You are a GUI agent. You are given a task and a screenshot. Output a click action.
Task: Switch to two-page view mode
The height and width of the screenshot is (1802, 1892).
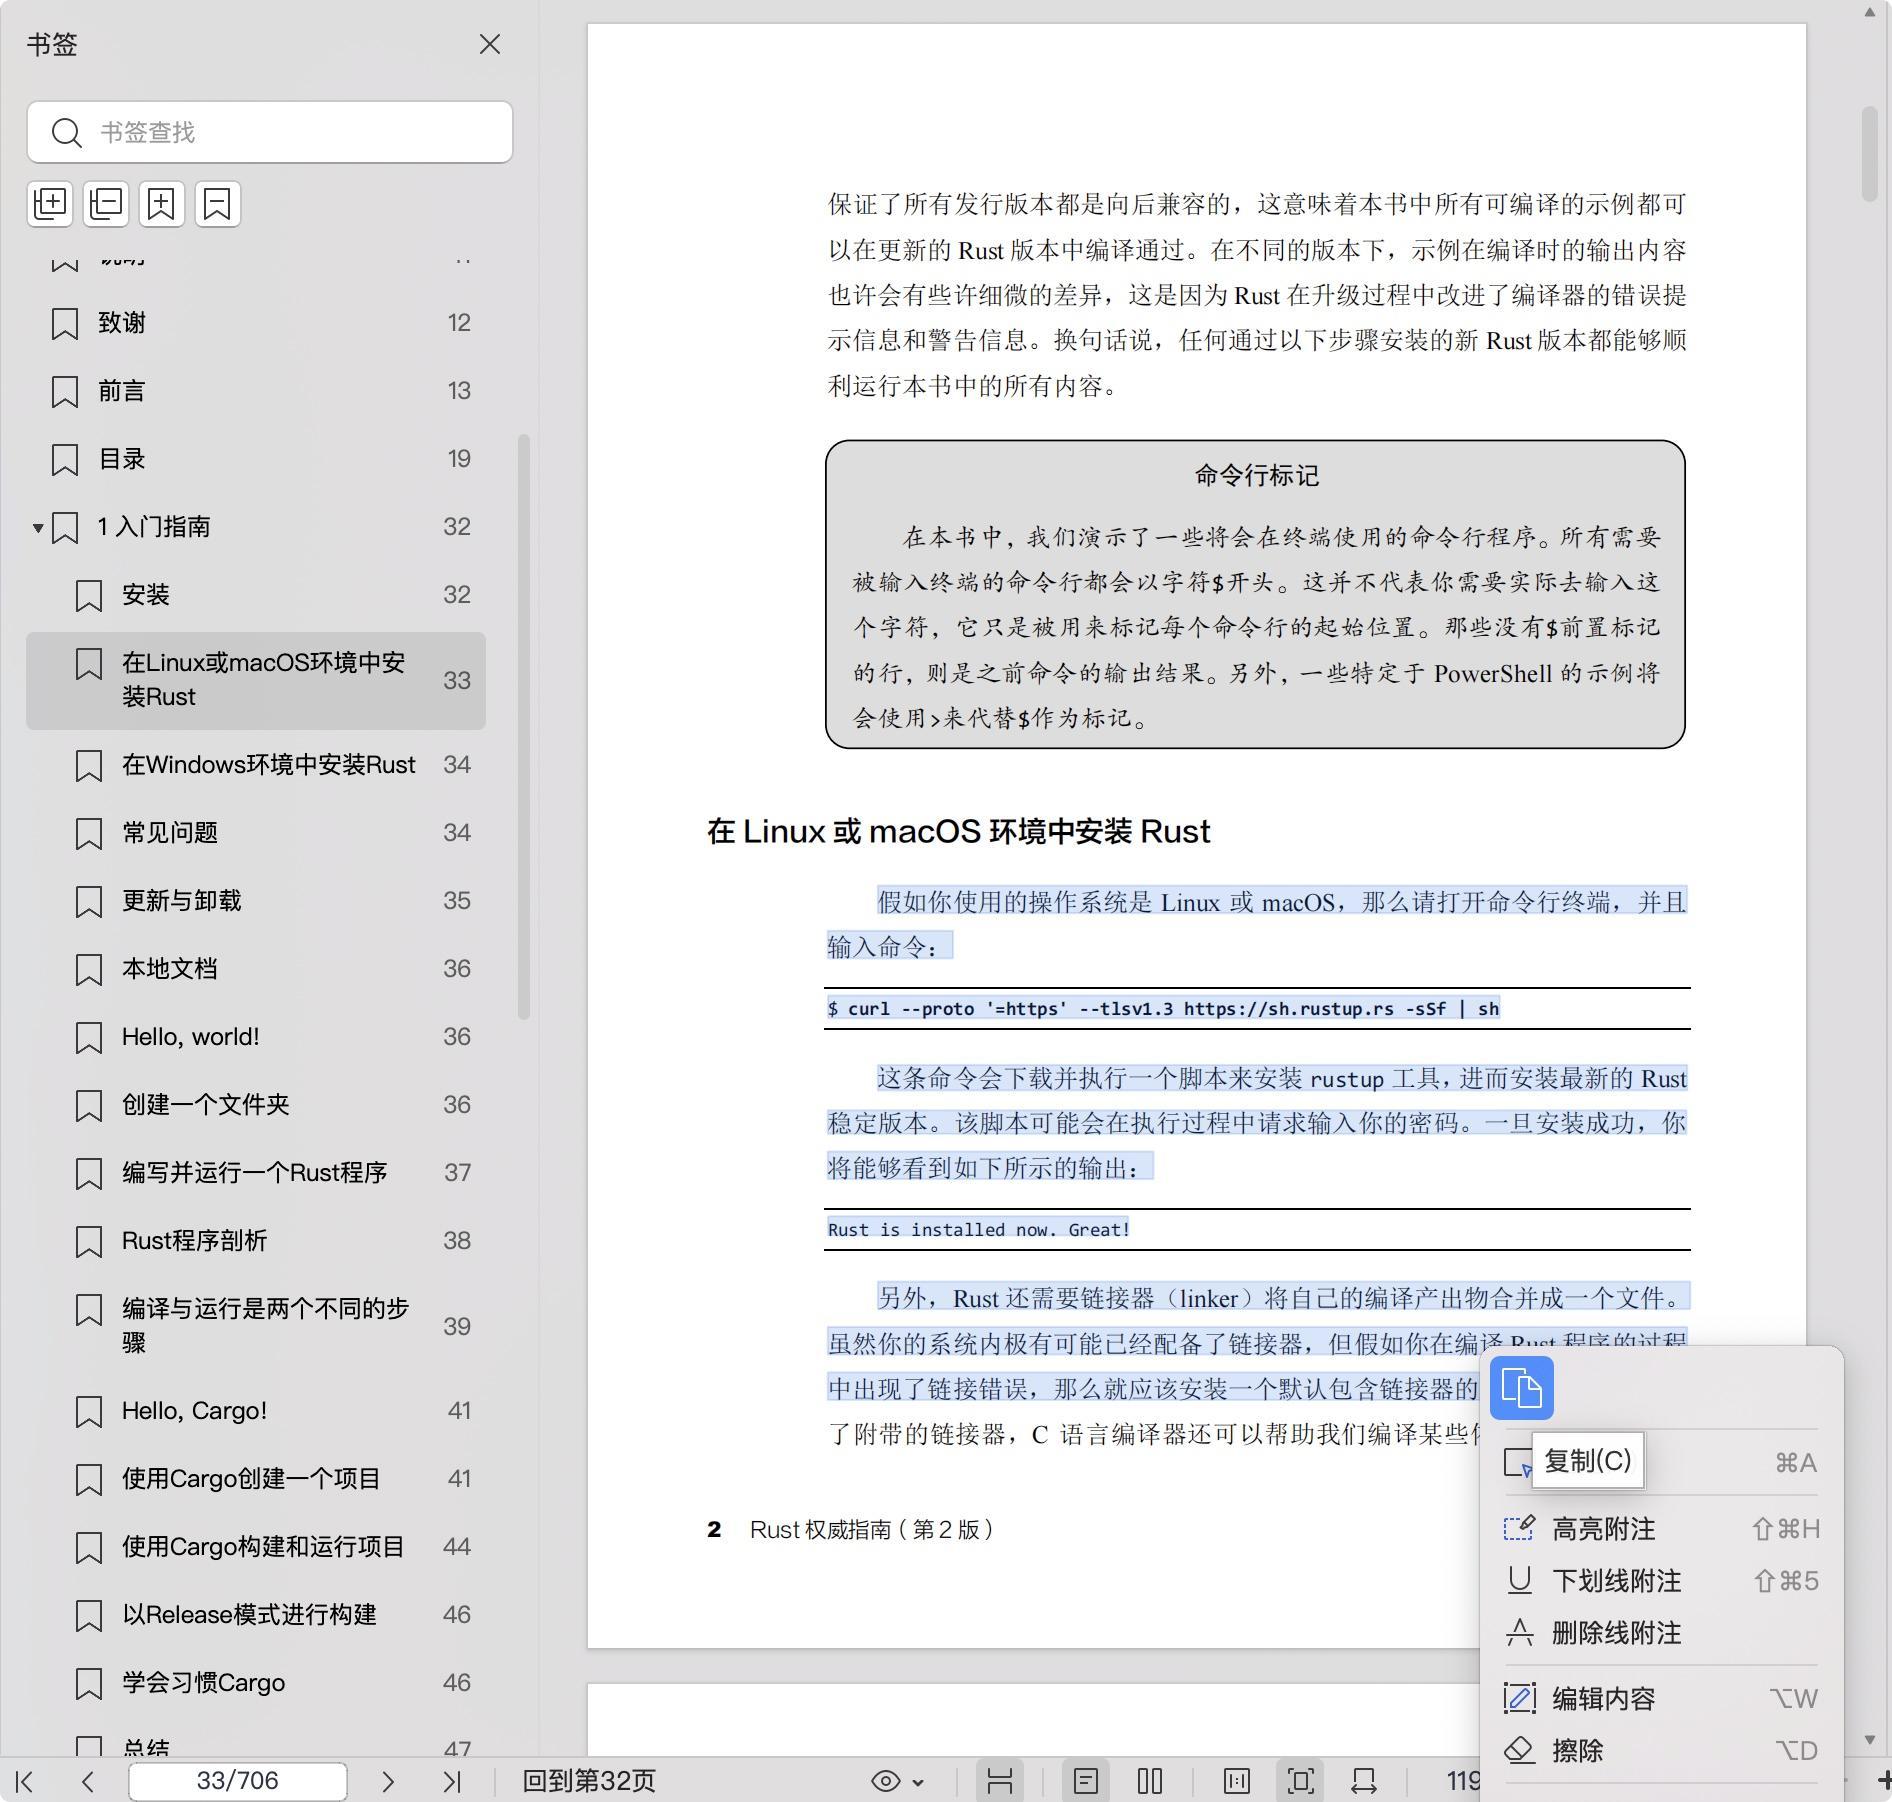click(1150, 1781)
